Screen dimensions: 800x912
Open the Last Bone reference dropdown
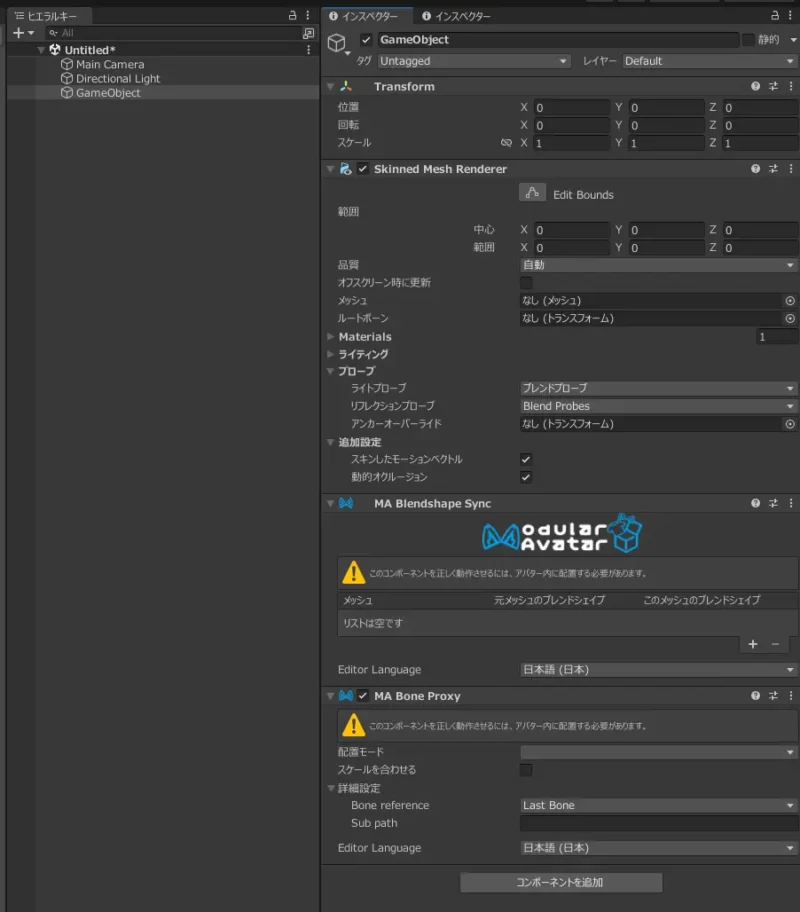(x=659, y=806)
